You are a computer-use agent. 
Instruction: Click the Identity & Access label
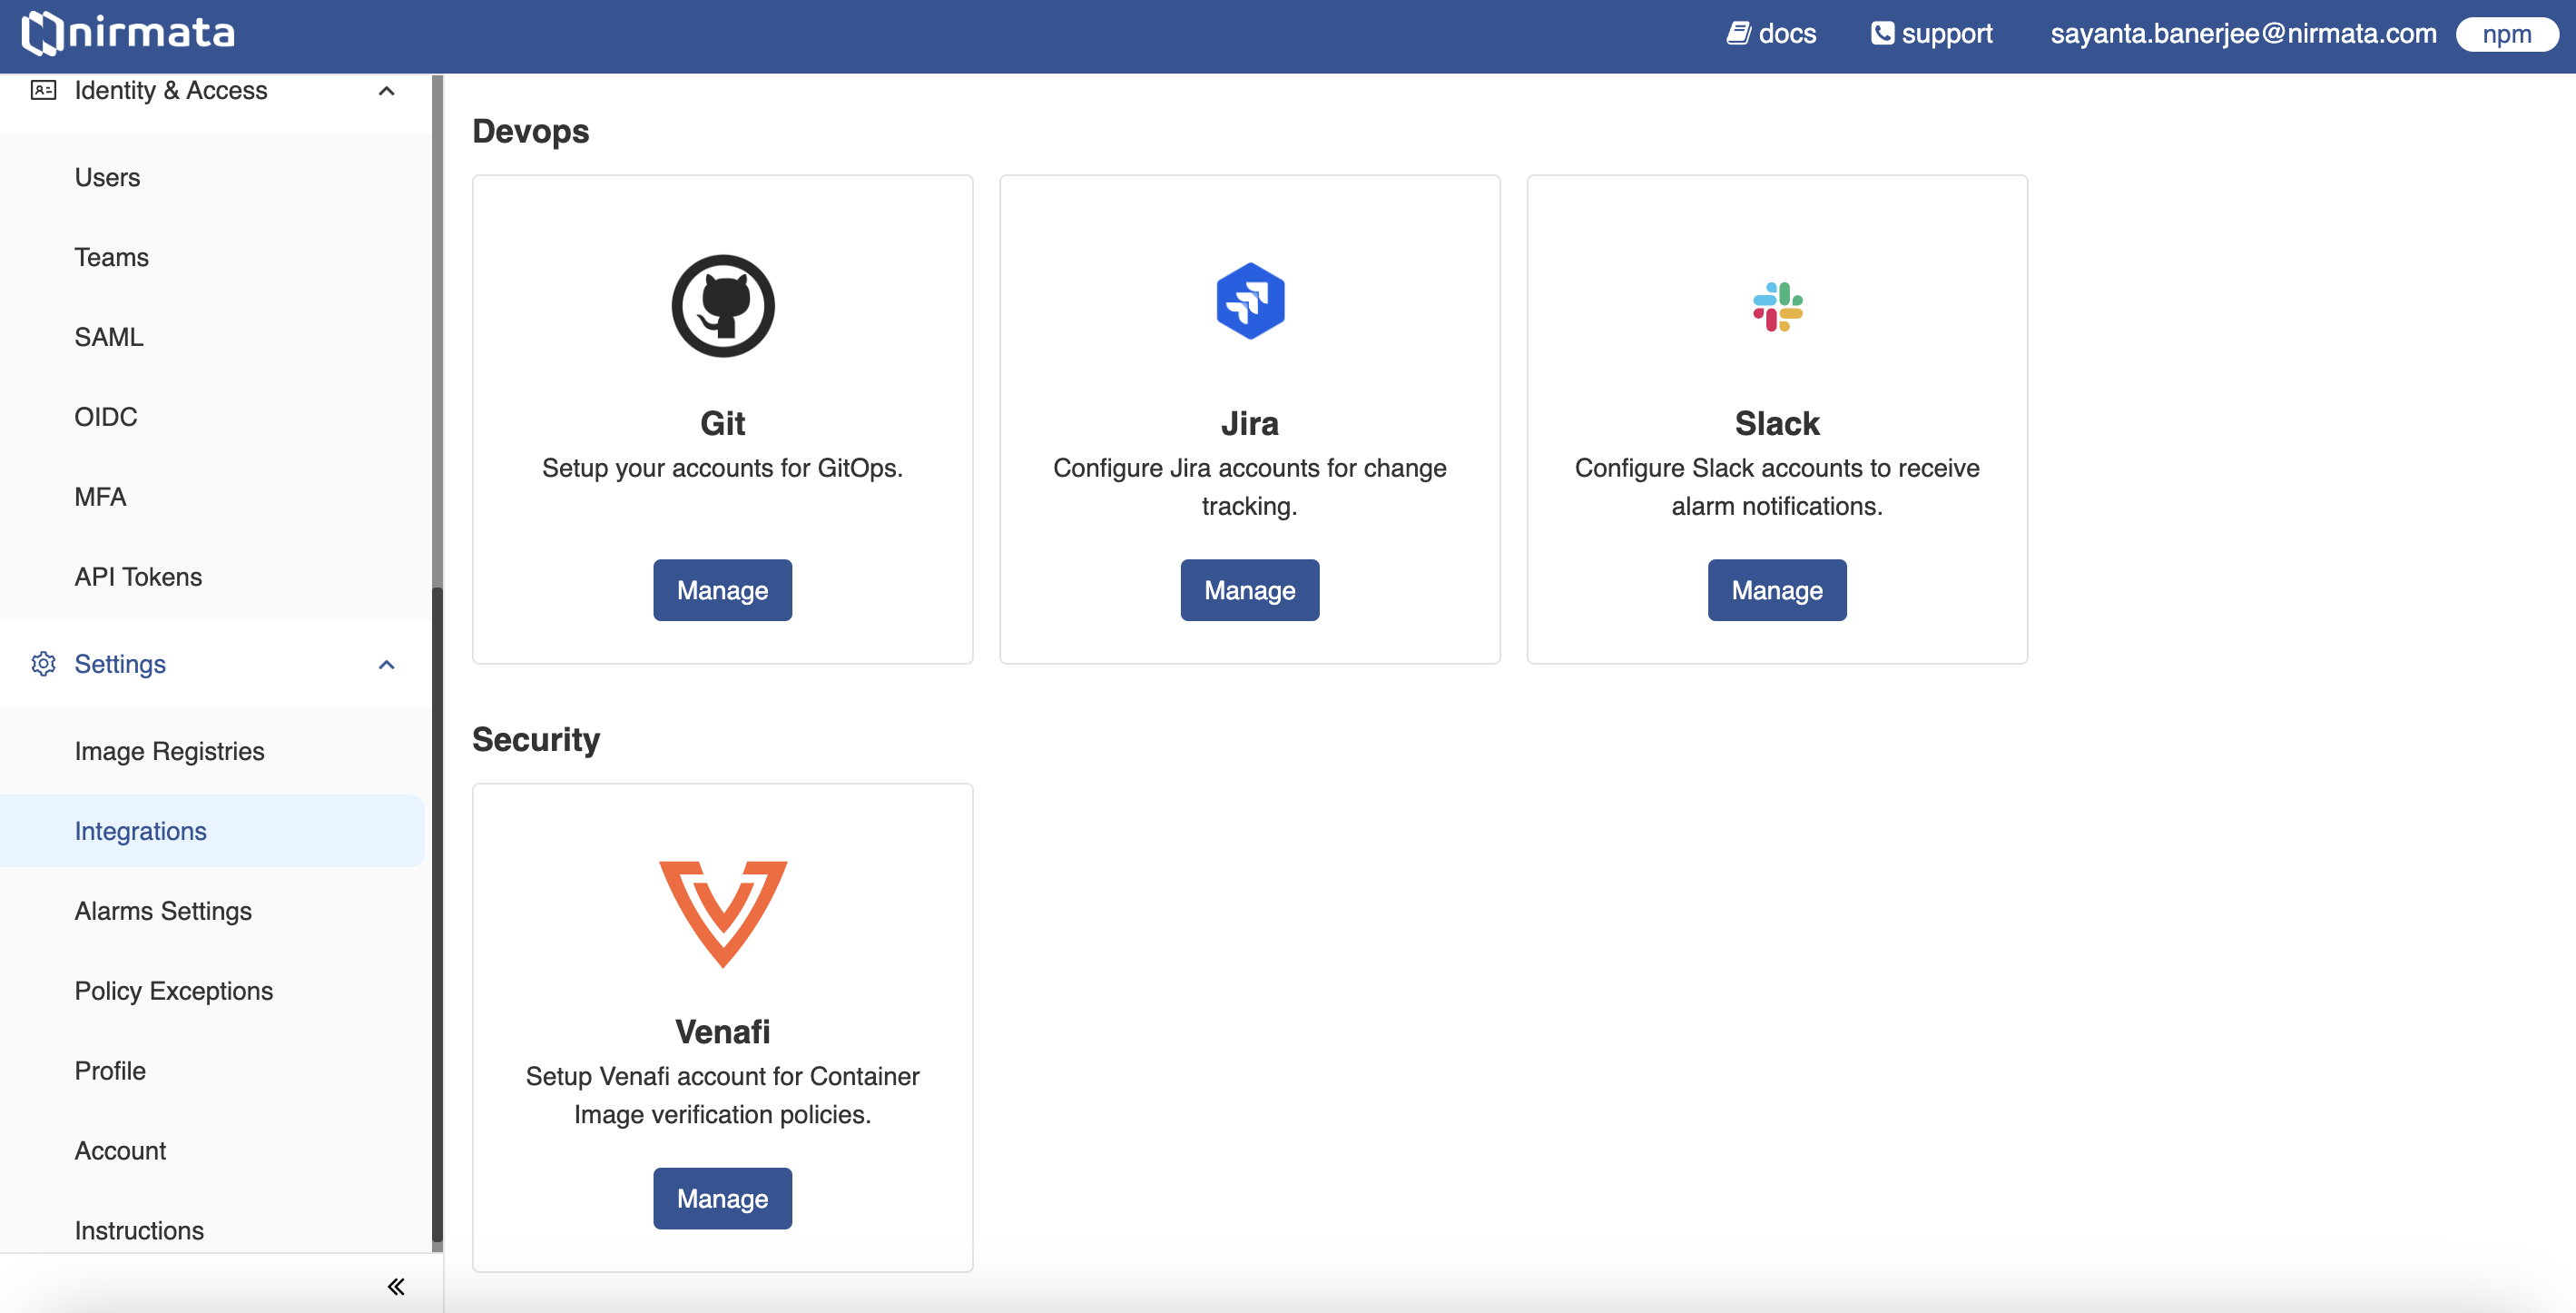pyautogui.click(x=171, y=90)
